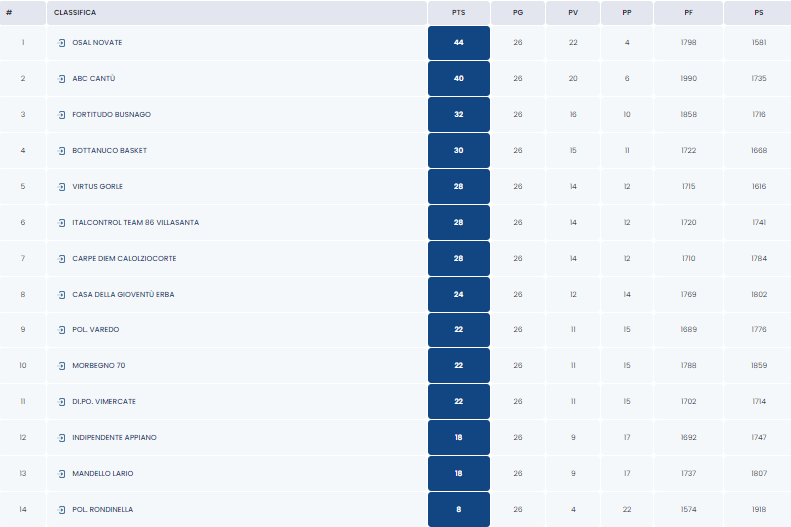791x527 pixels.
Task: Click PF value 1858 for FORTITUDO BUSNAGO
Action: click(x=689, y=114)
